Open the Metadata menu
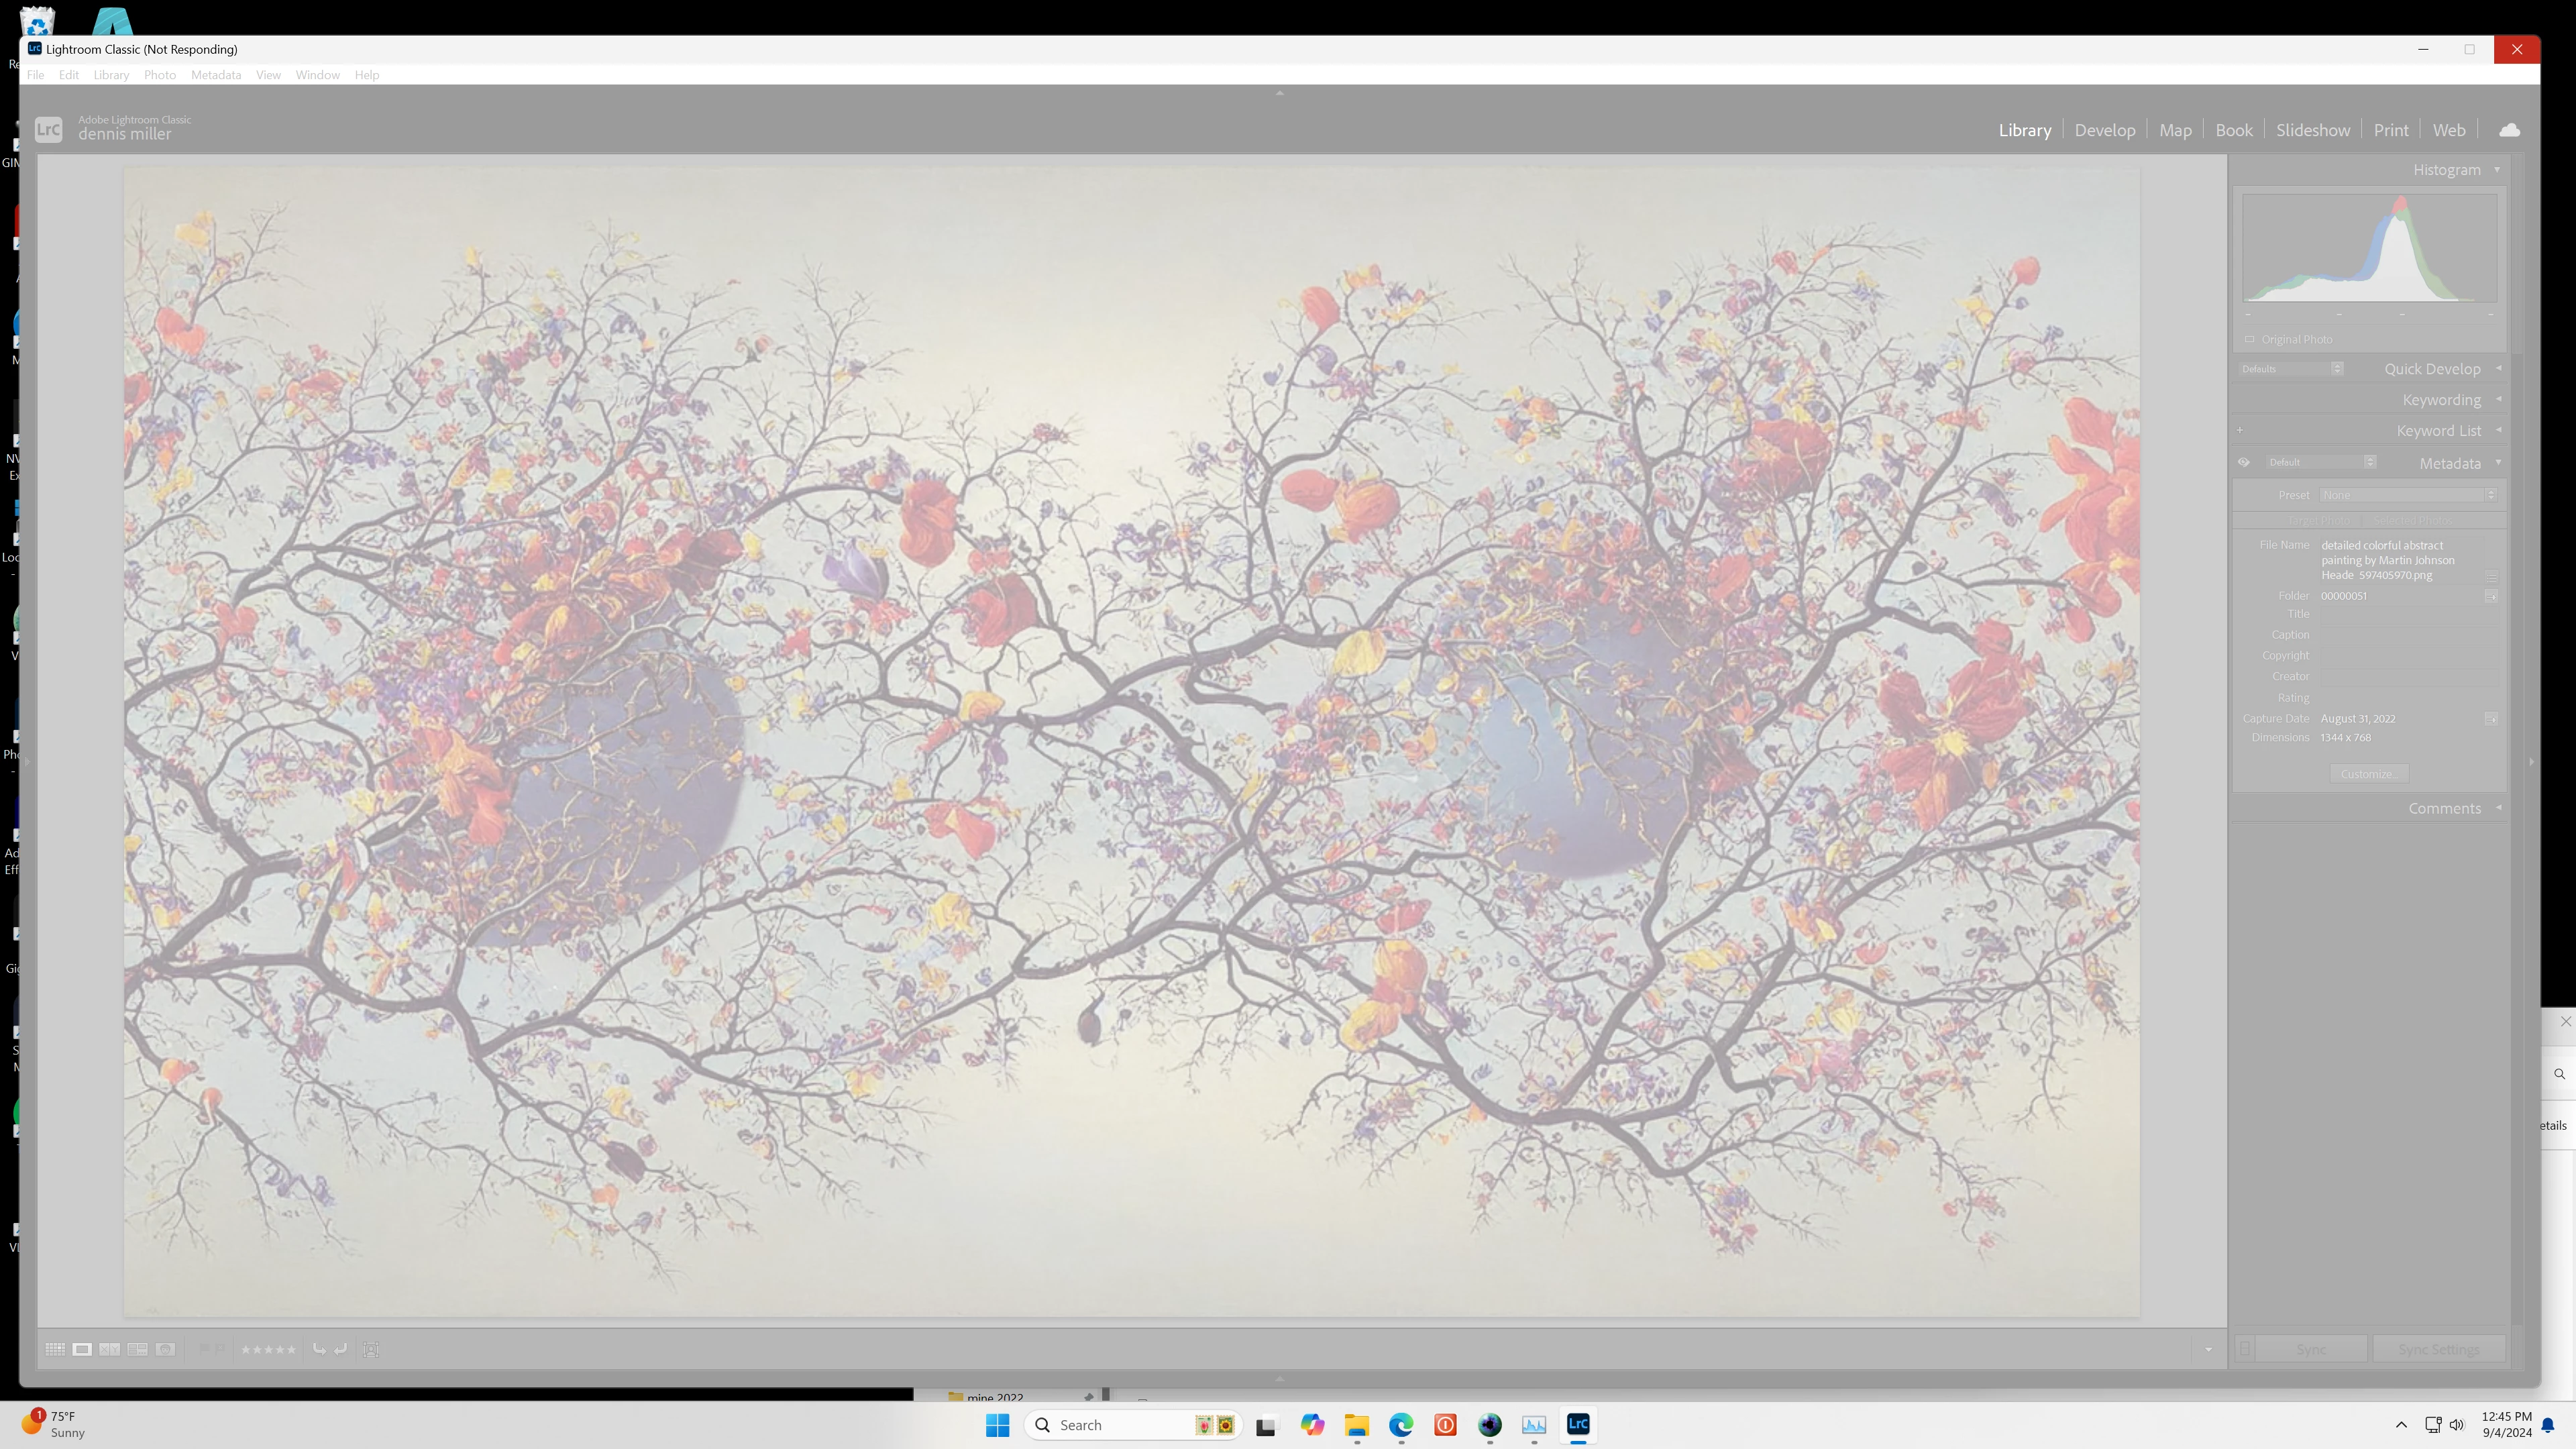Image resolution: width=2576 pixels, height=1449 pixels. pyautogui.click(x=216, y=75)
